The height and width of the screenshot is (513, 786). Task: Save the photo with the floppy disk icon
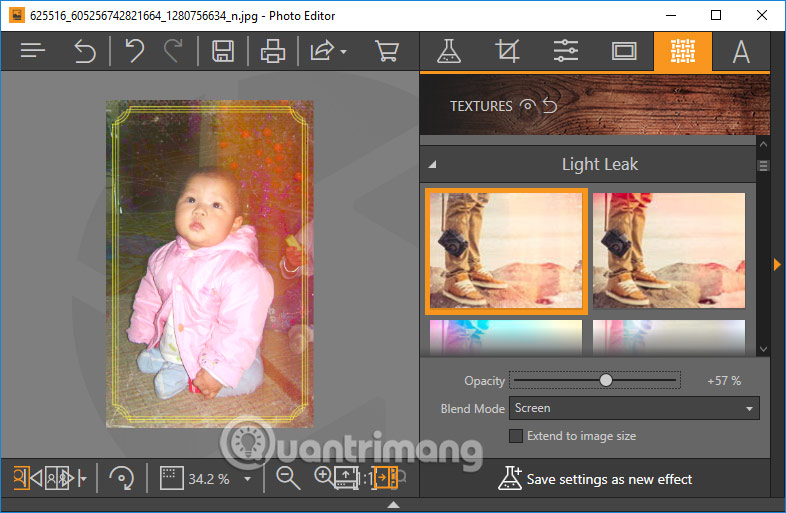tap(223, 51)
